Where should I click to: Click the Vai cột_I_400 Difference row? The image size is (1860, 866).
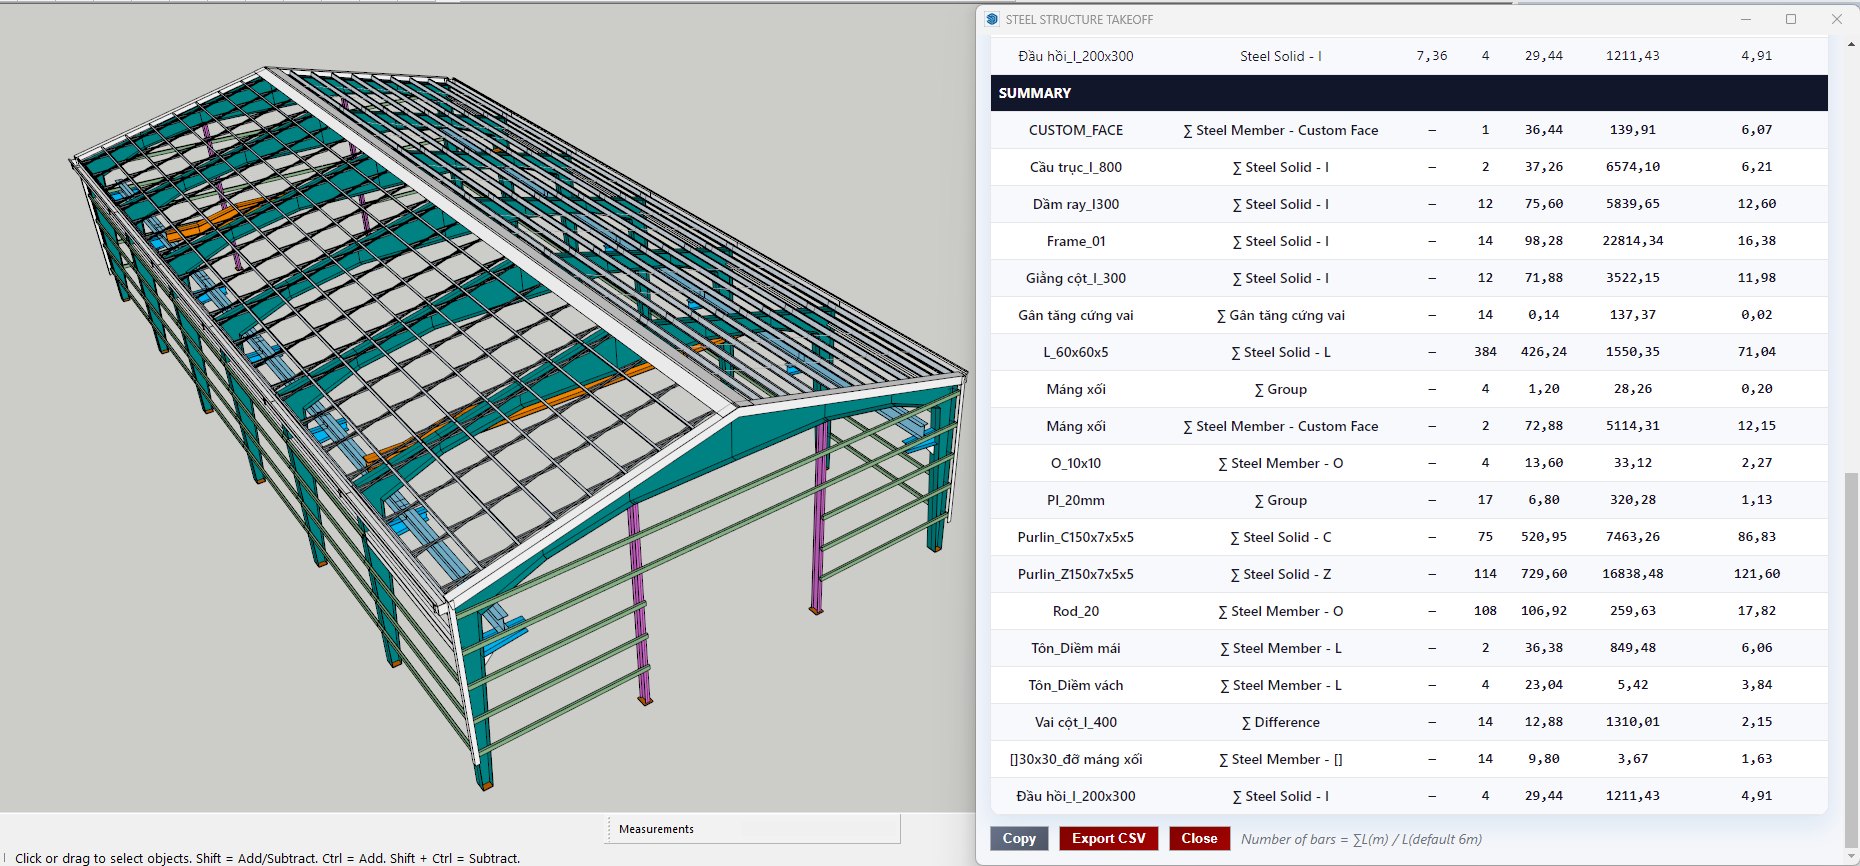click(1408, 722)
